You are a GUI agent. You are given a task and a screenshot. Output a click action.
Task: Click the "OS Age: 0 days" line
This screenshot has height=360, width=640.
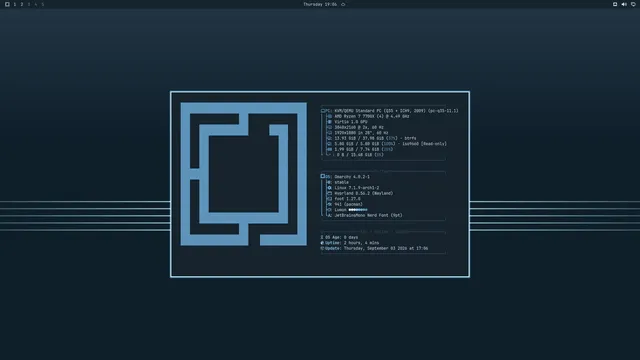click(x=339, y=237)
